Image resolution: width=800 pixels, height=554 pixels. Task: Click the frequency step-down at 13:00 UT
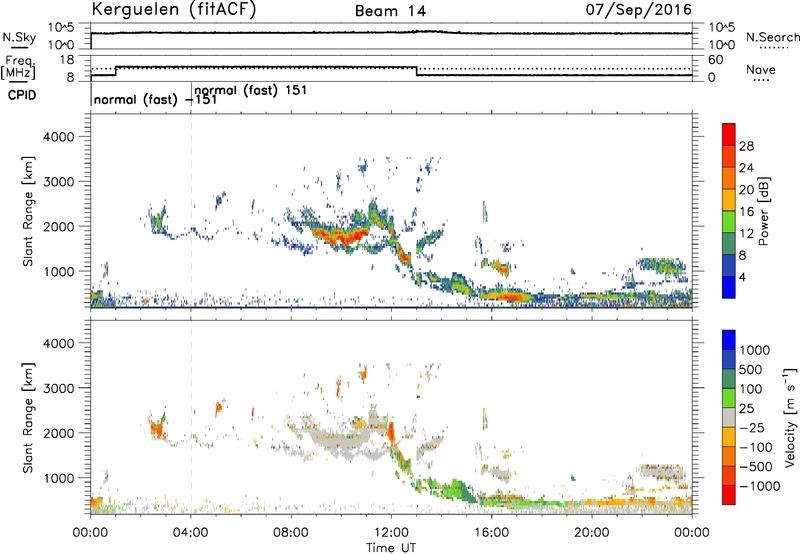(417, 71)
